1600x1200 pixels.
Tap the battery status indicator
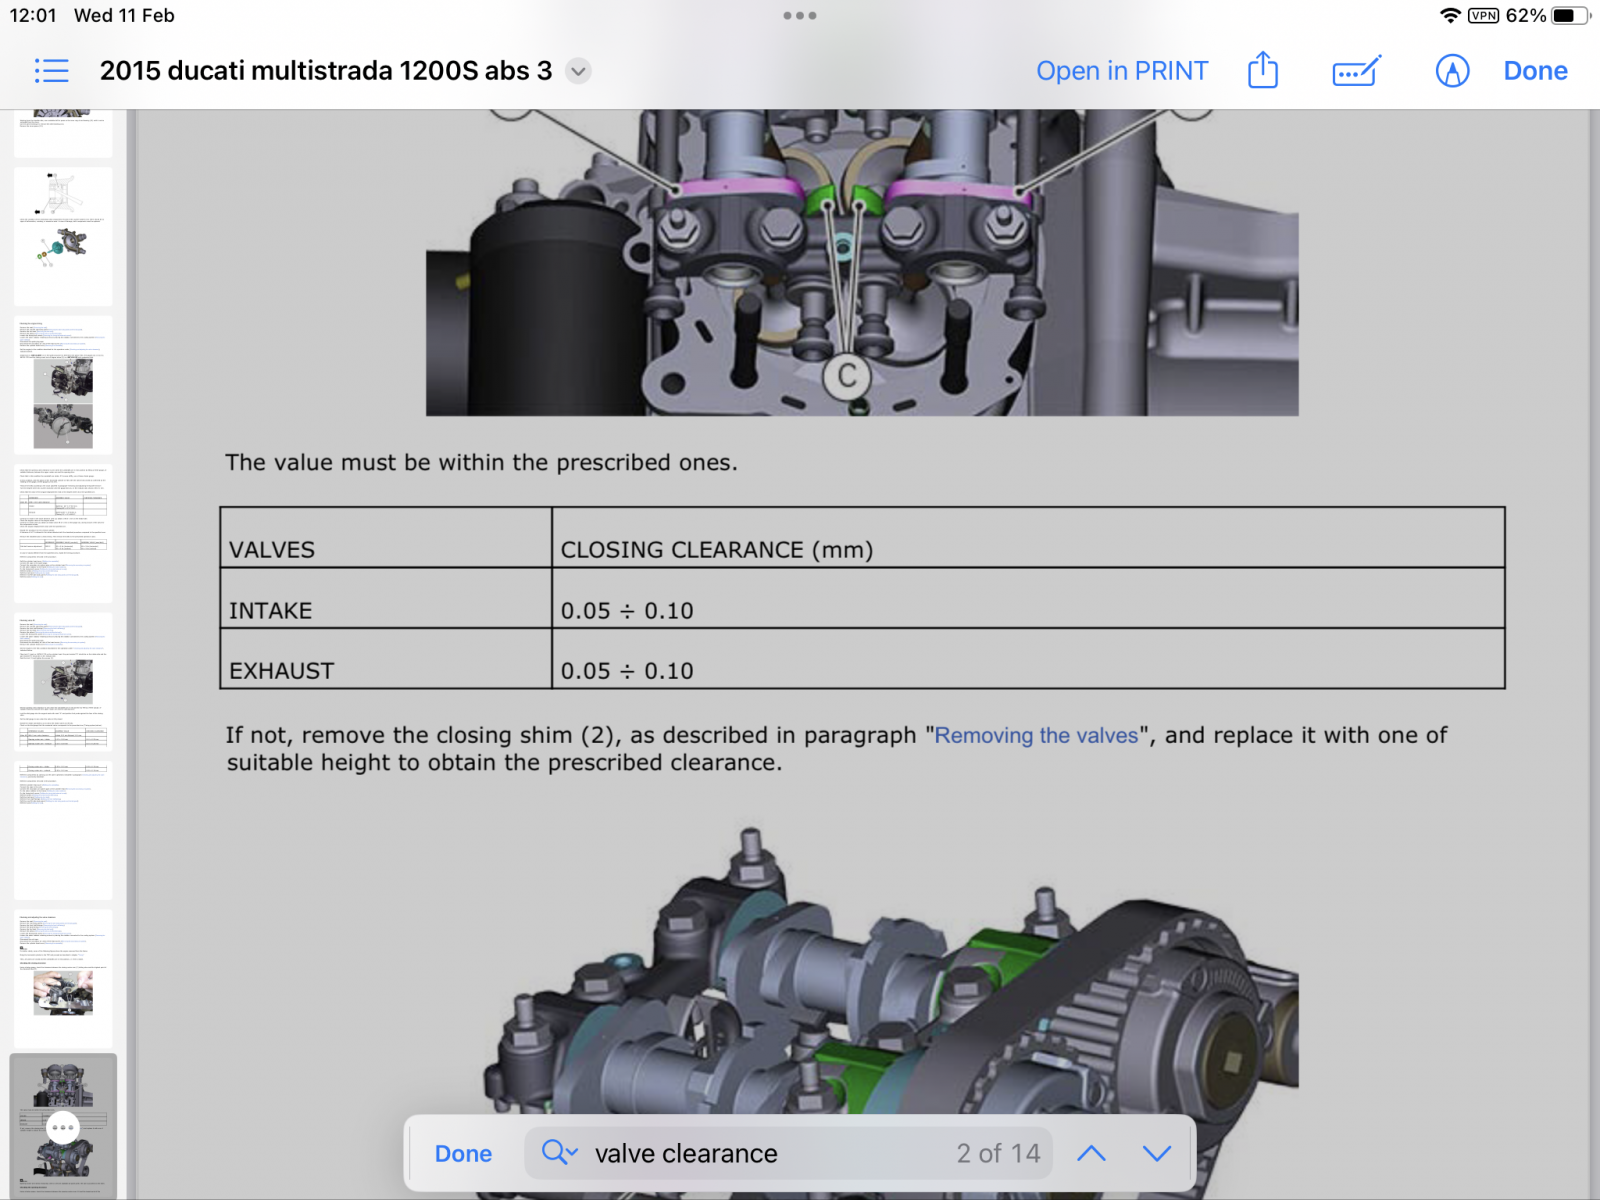click(1570, 16)
